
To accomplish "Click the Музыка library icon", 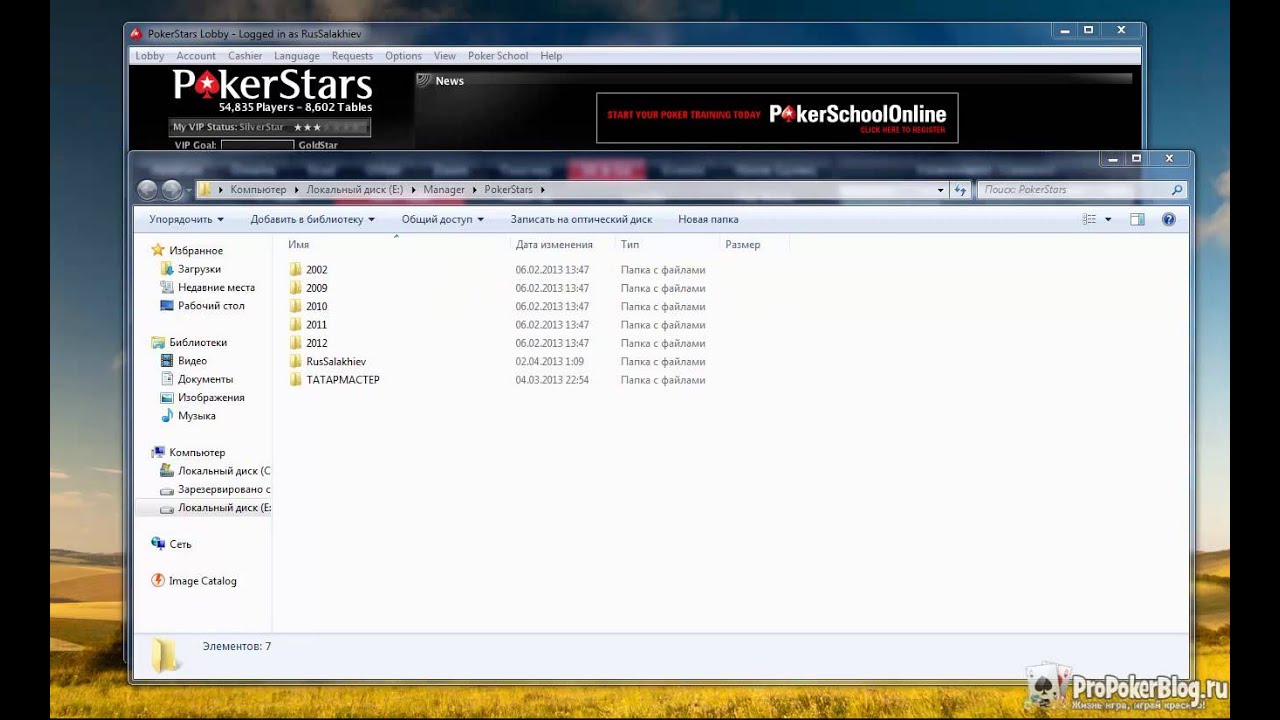I will 167,416.
